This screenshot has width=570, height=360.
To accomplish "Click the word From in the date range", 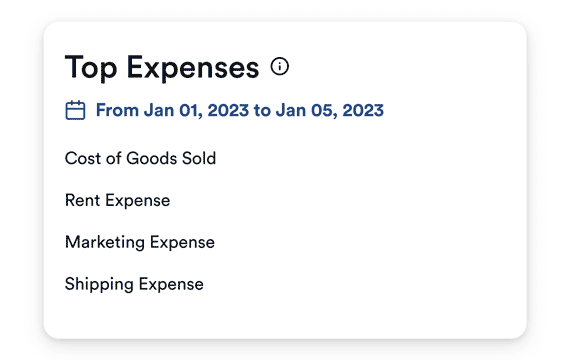I will click(117, 110).
